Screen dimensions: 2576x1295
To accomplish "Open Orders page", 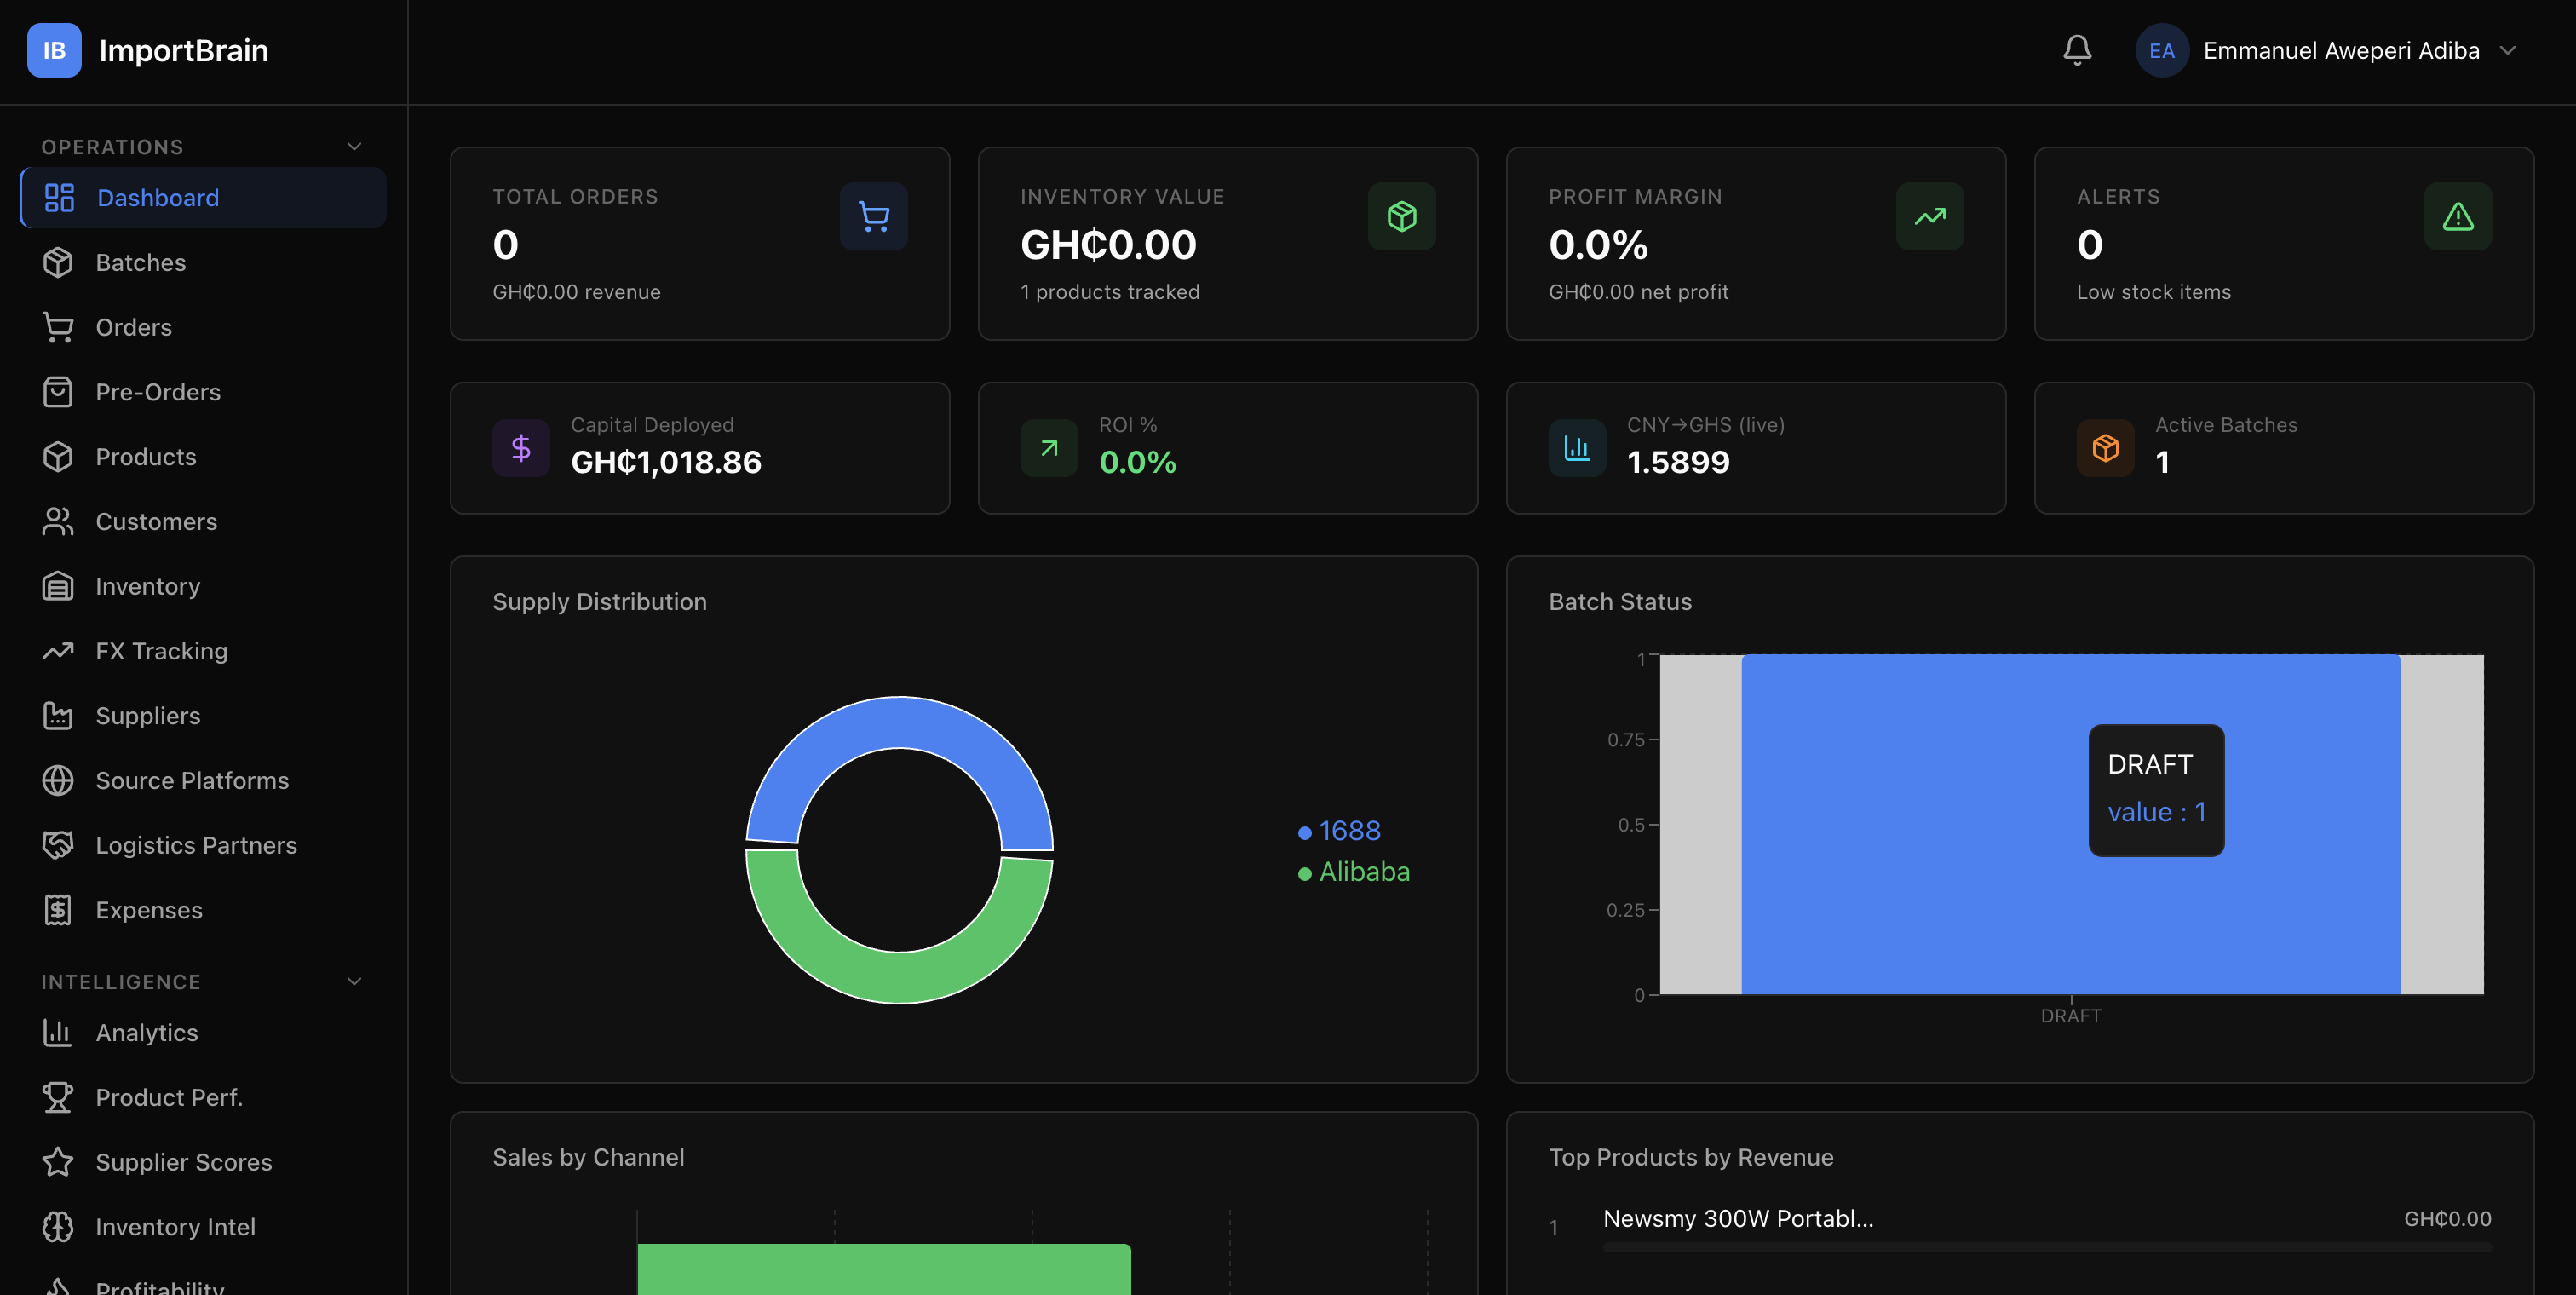I will pos(203,327).
